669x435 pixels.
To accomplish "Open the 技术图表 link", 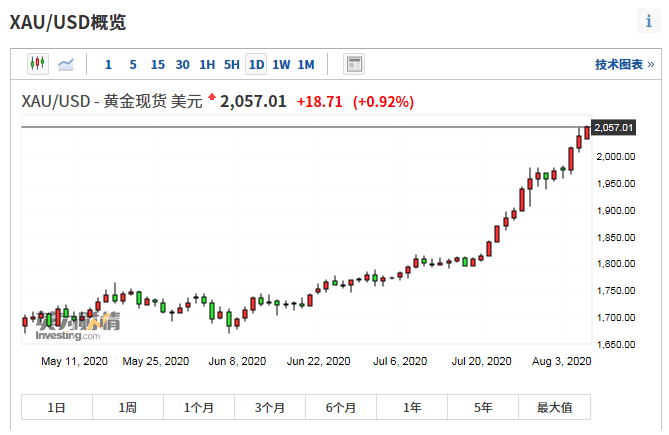I will pyautogui.click(x=625, y=64).
